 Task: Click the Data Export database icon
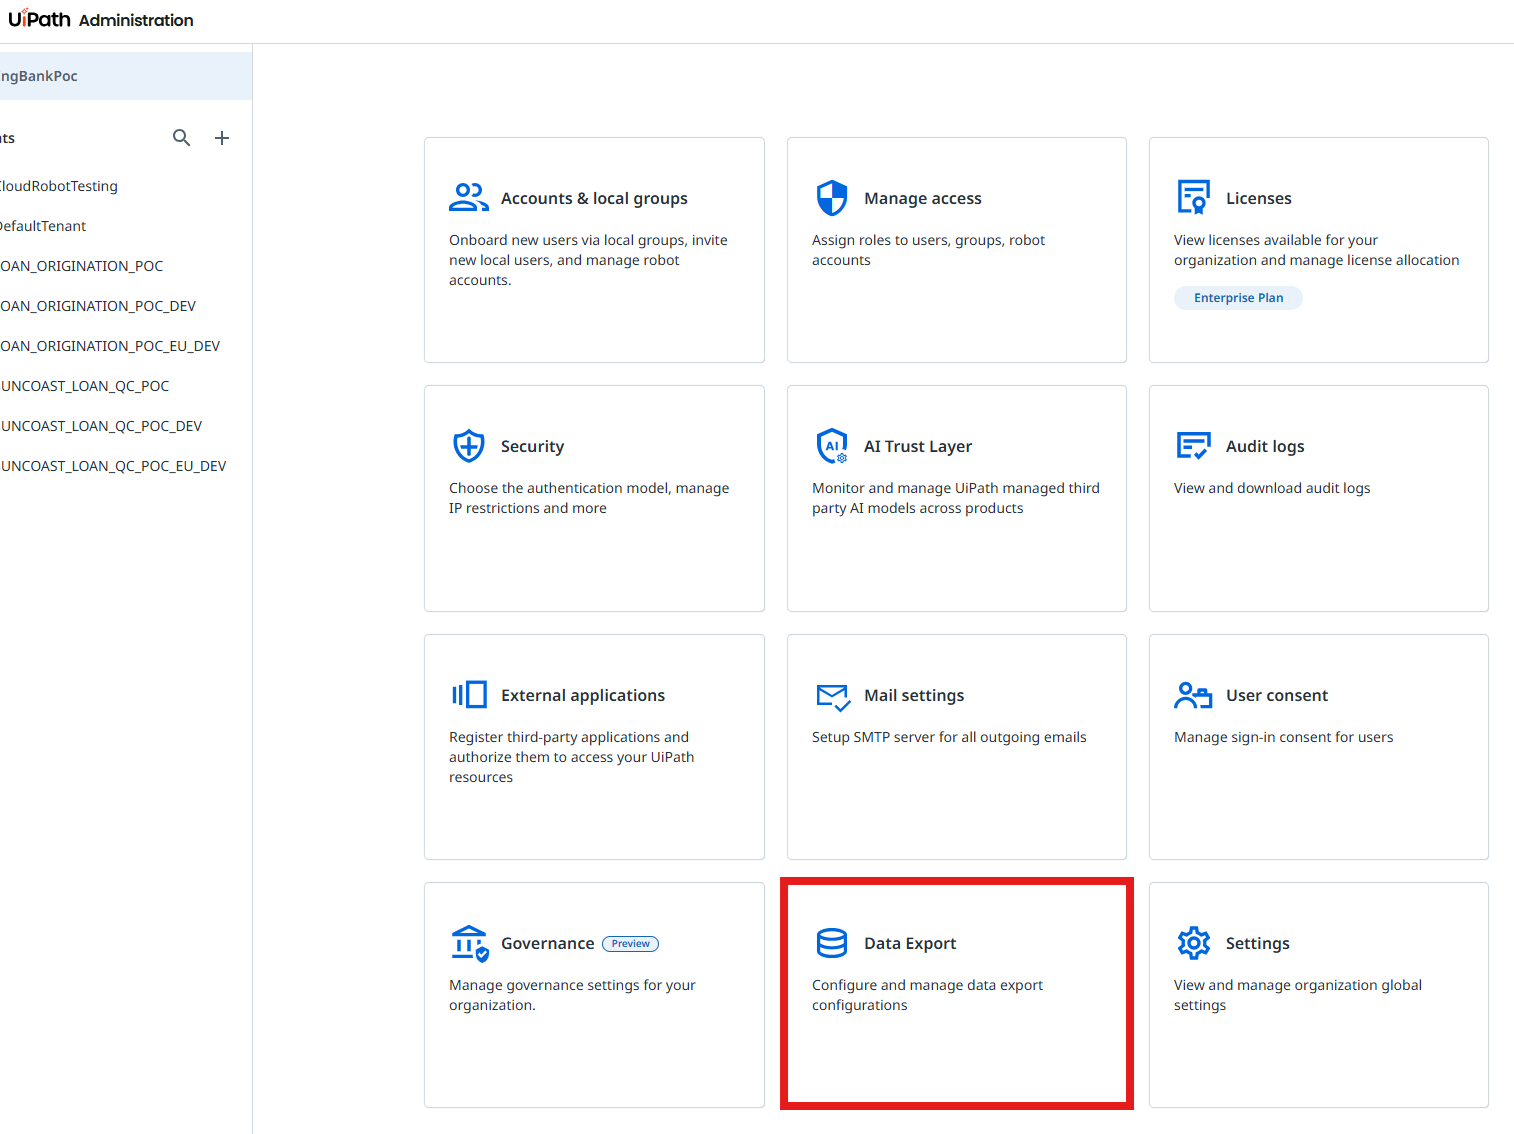[x=832, y=943]
